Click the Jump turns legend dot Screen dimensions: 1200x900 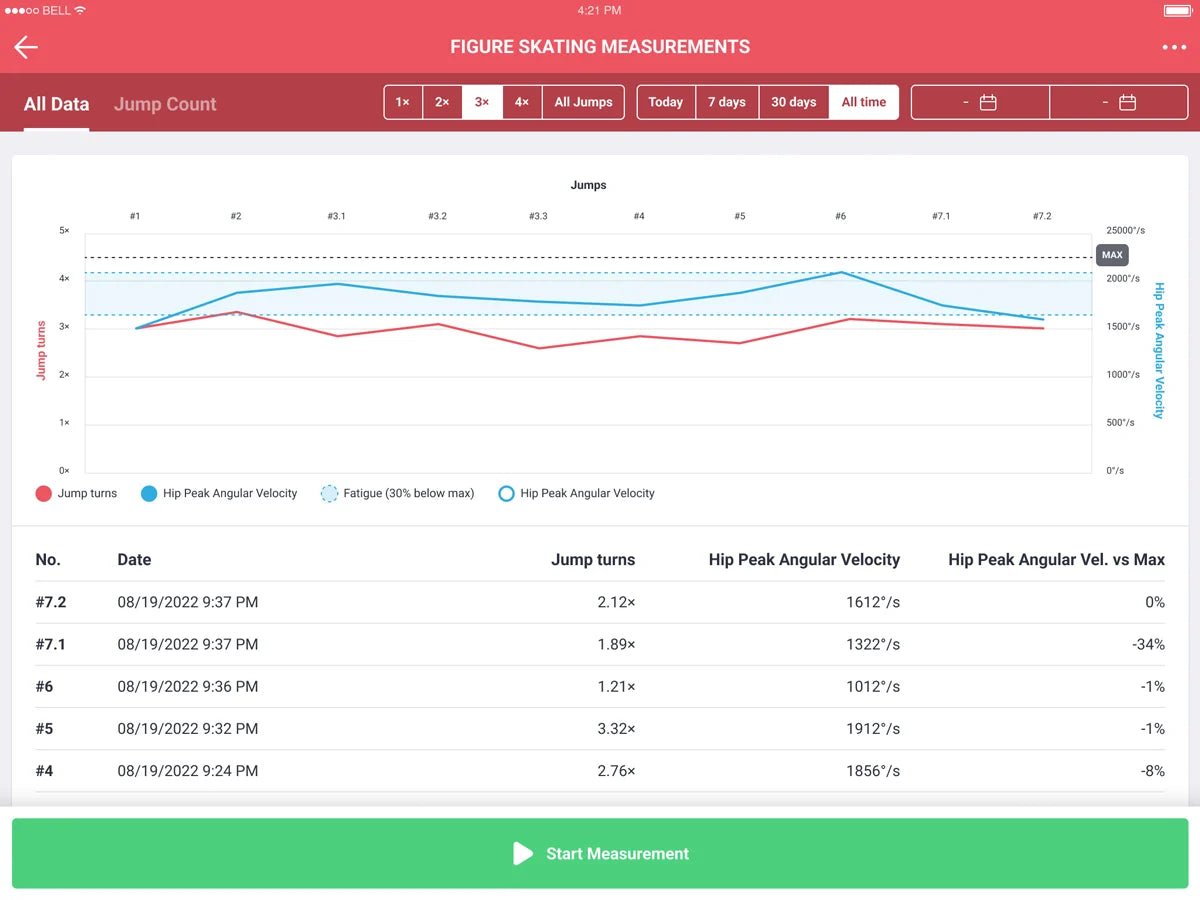[x=44, y=493]
